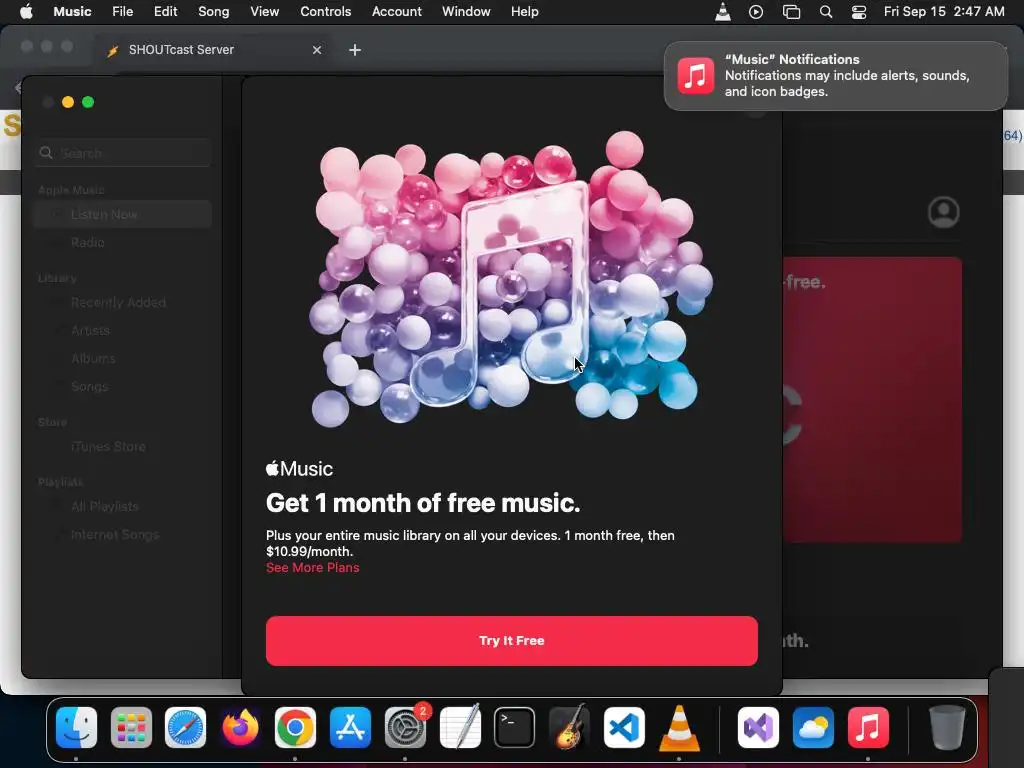The image size is (1024, 768).
Task: Open the Controls menu
Action: [x=325, y=11]
